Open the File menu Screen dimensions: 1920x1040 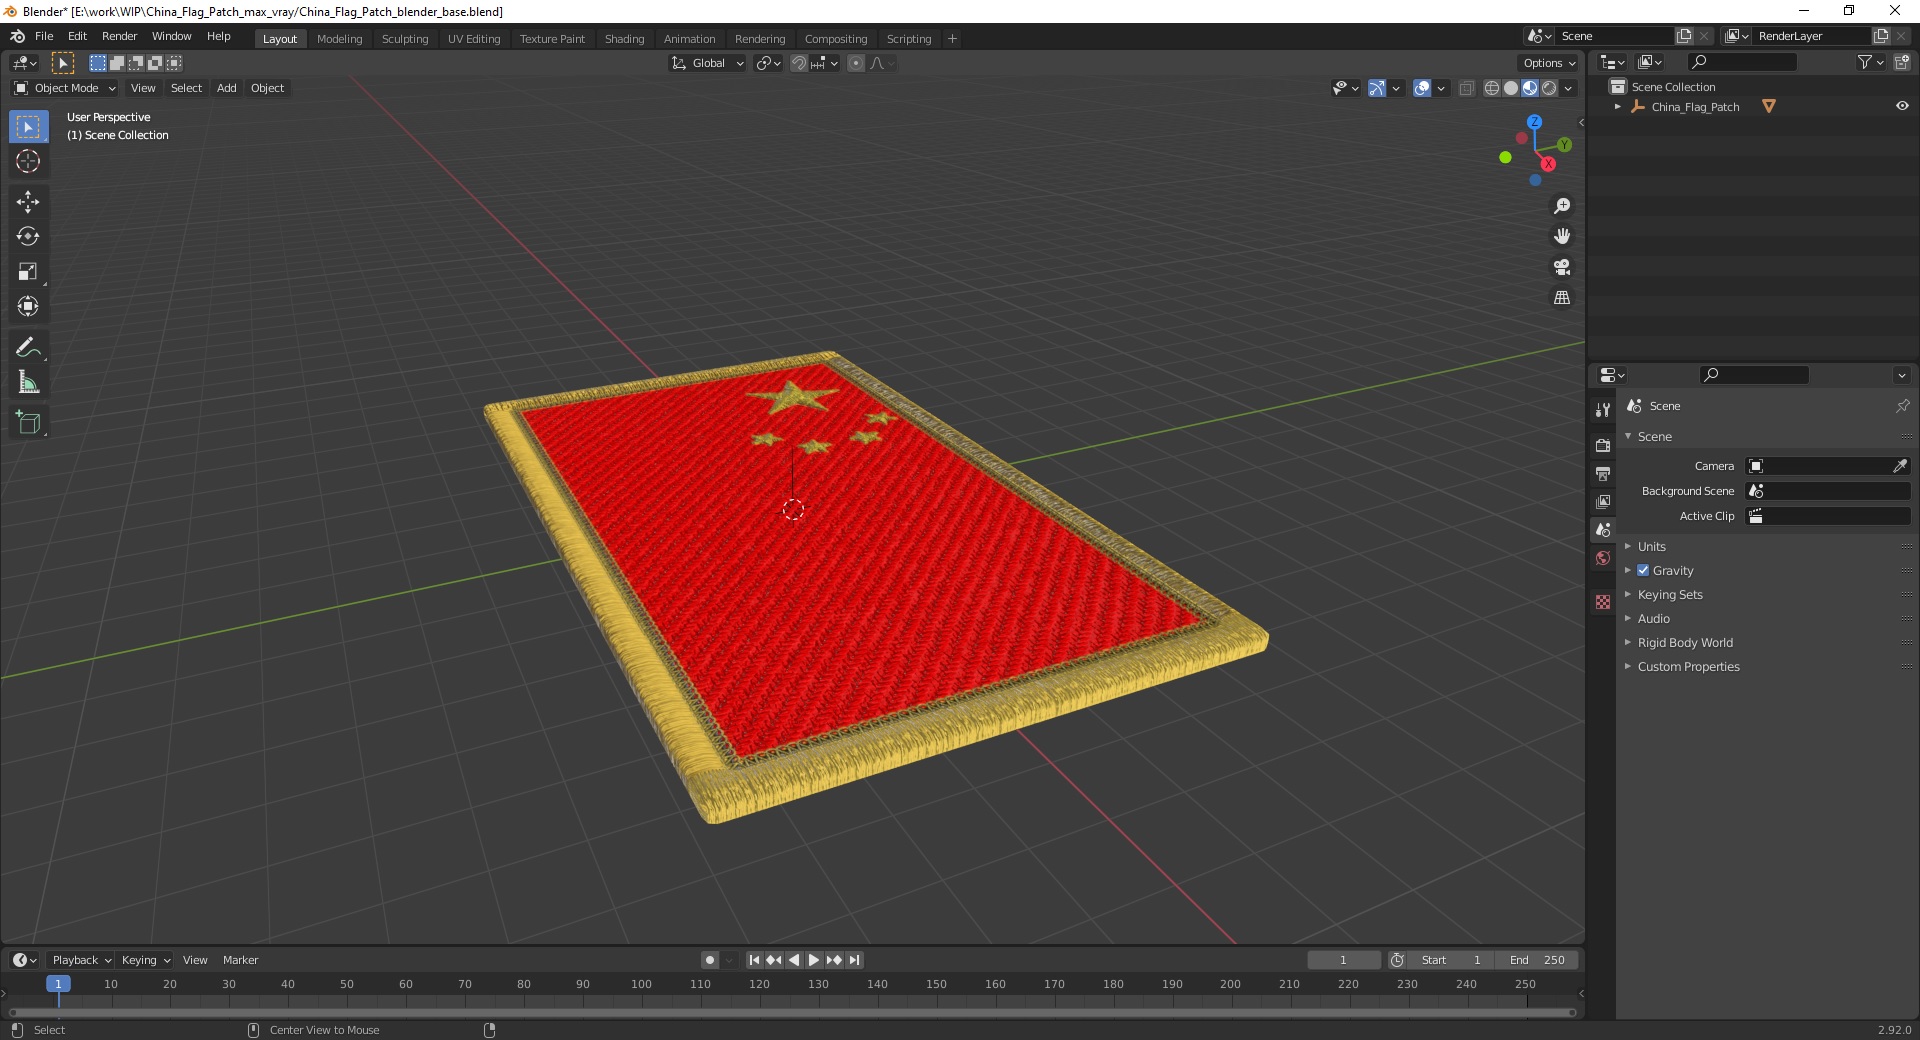44,36
